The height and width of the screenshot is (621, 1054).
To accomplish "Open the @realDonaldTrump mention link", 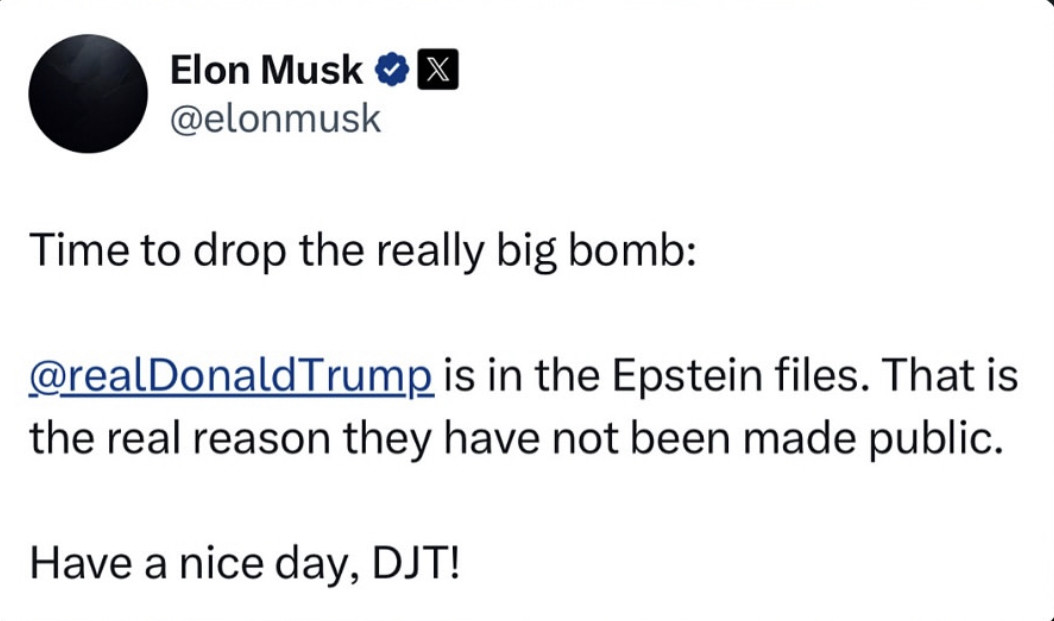I will [x=232, y=379].
